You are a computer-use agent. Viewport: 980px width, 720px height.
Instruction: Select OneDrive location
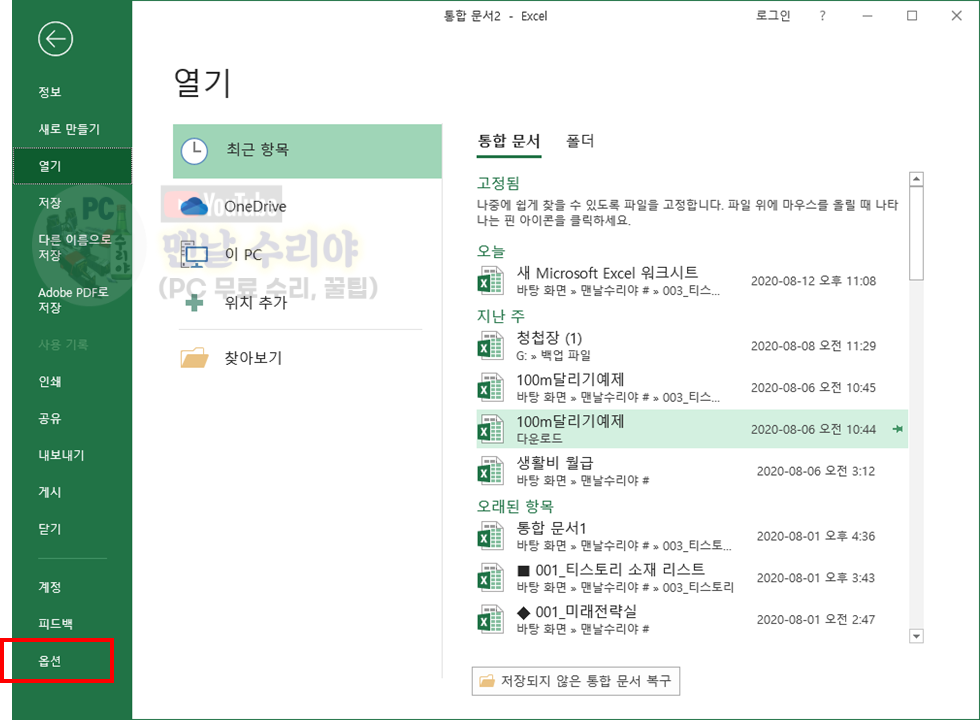point(308,206)
